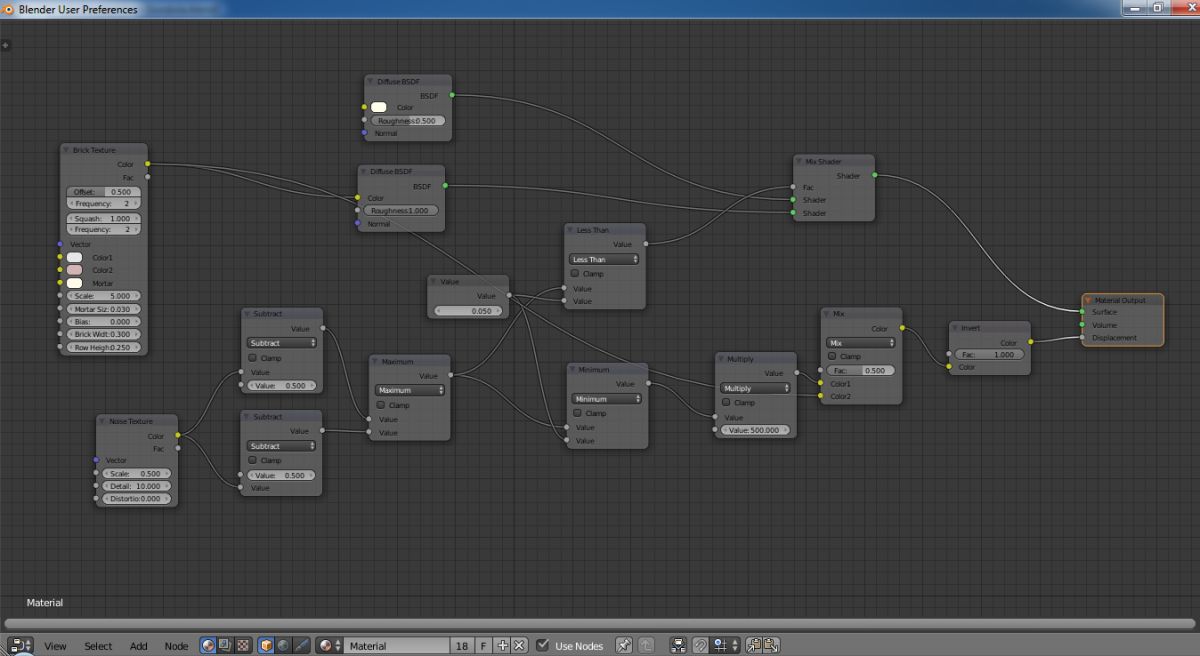The image size is (1200, 656).
Task: Add a new material with plus icon
Action: 503,646
